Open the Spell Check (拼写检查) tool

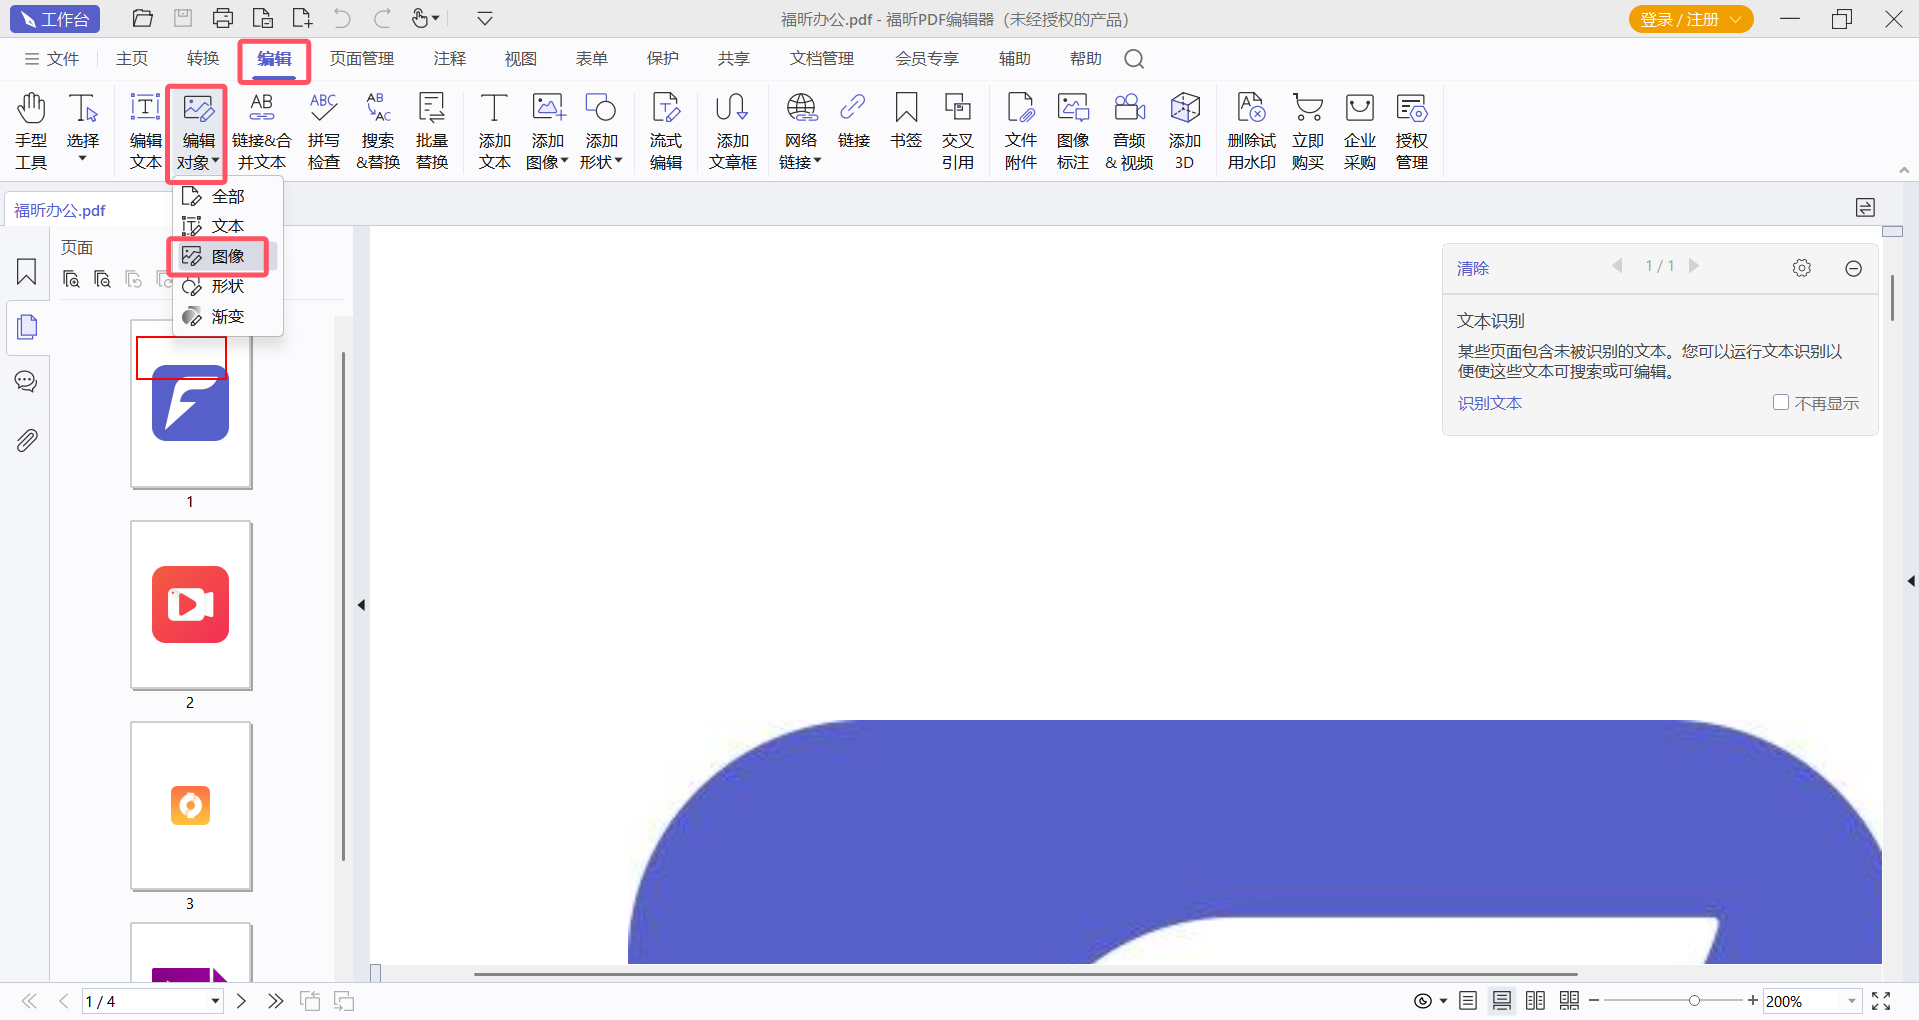(323, 130)
